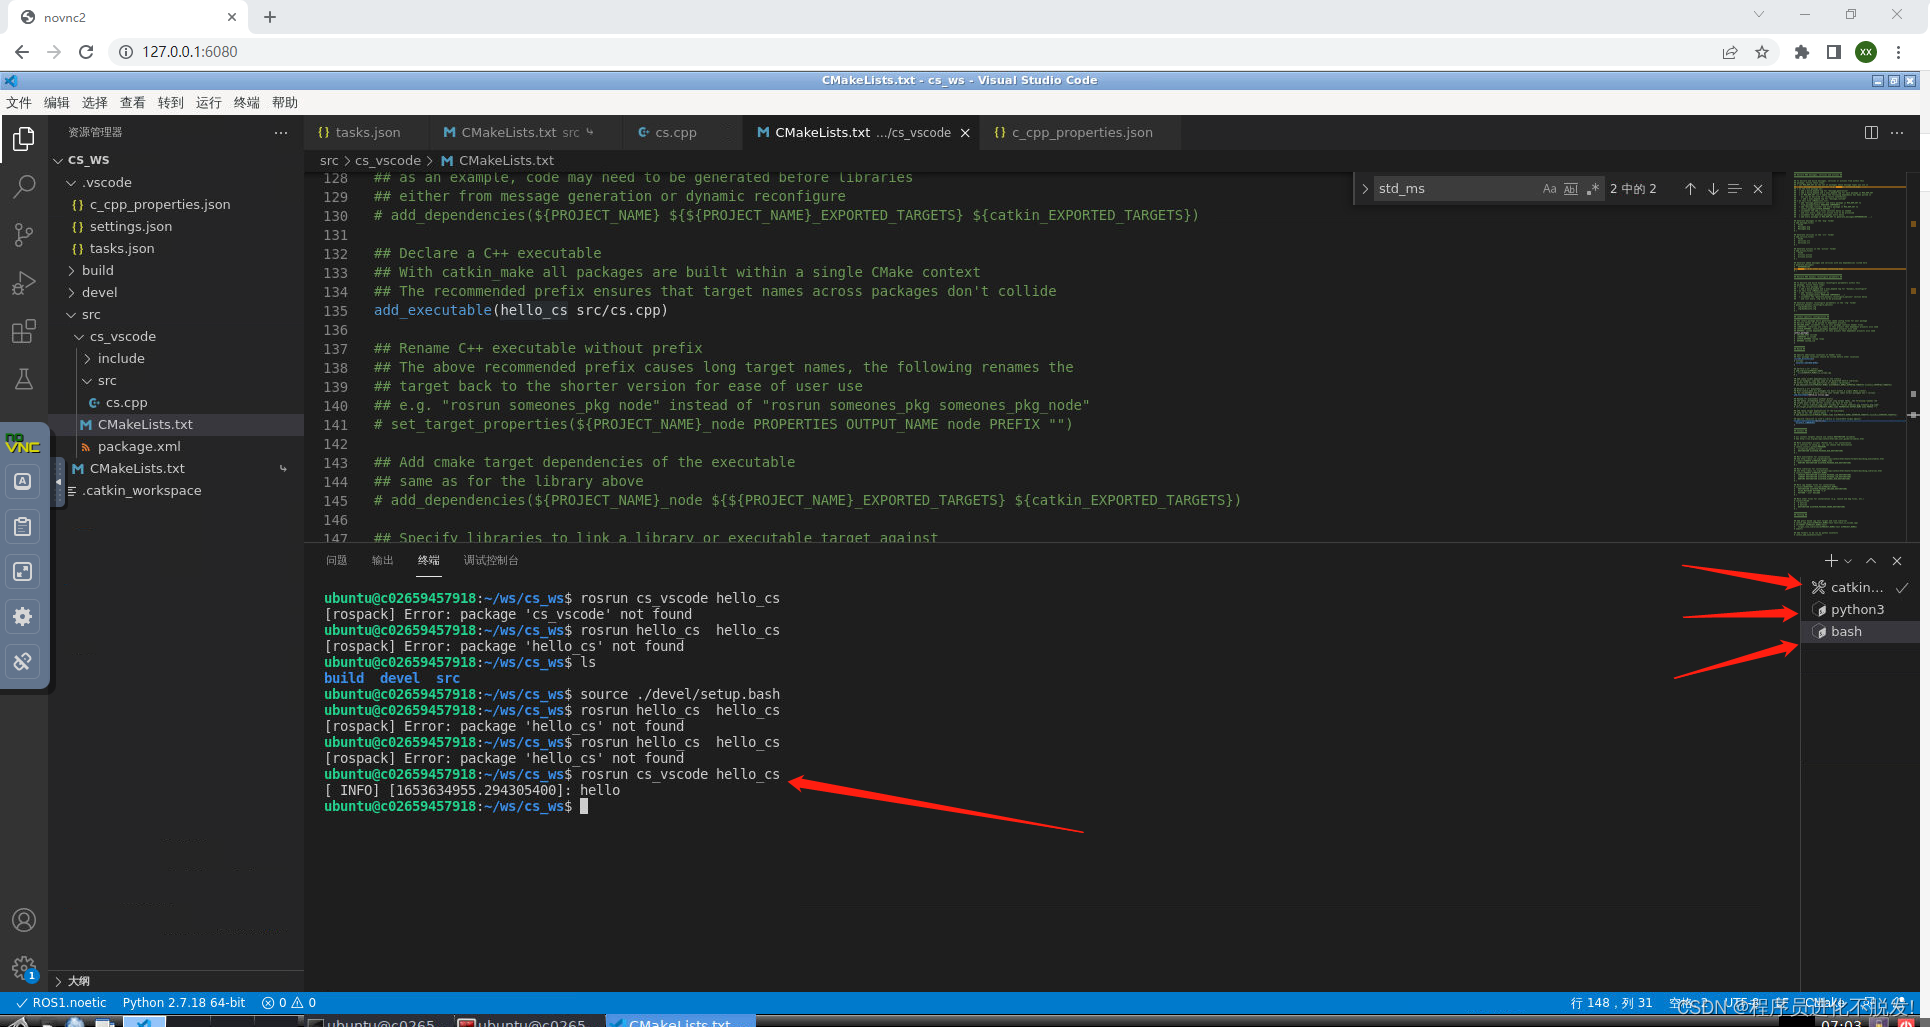Click the code minimap overview
Image resolution: width=1930 pixels, height=1027 pixels.
(x=1850, y=355)
